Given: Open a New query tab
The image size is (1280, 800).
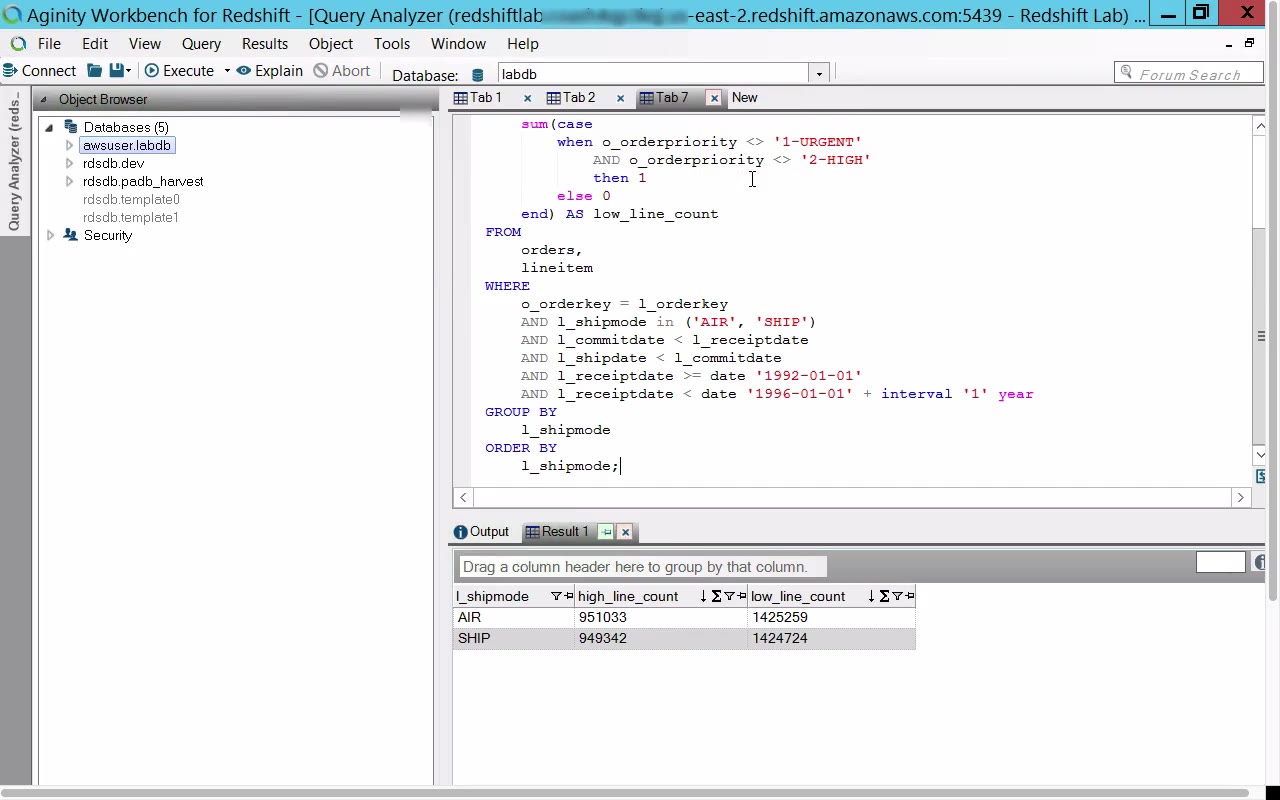Looking at the screenshot, I should pyautogui.click(x=744, y=98).
